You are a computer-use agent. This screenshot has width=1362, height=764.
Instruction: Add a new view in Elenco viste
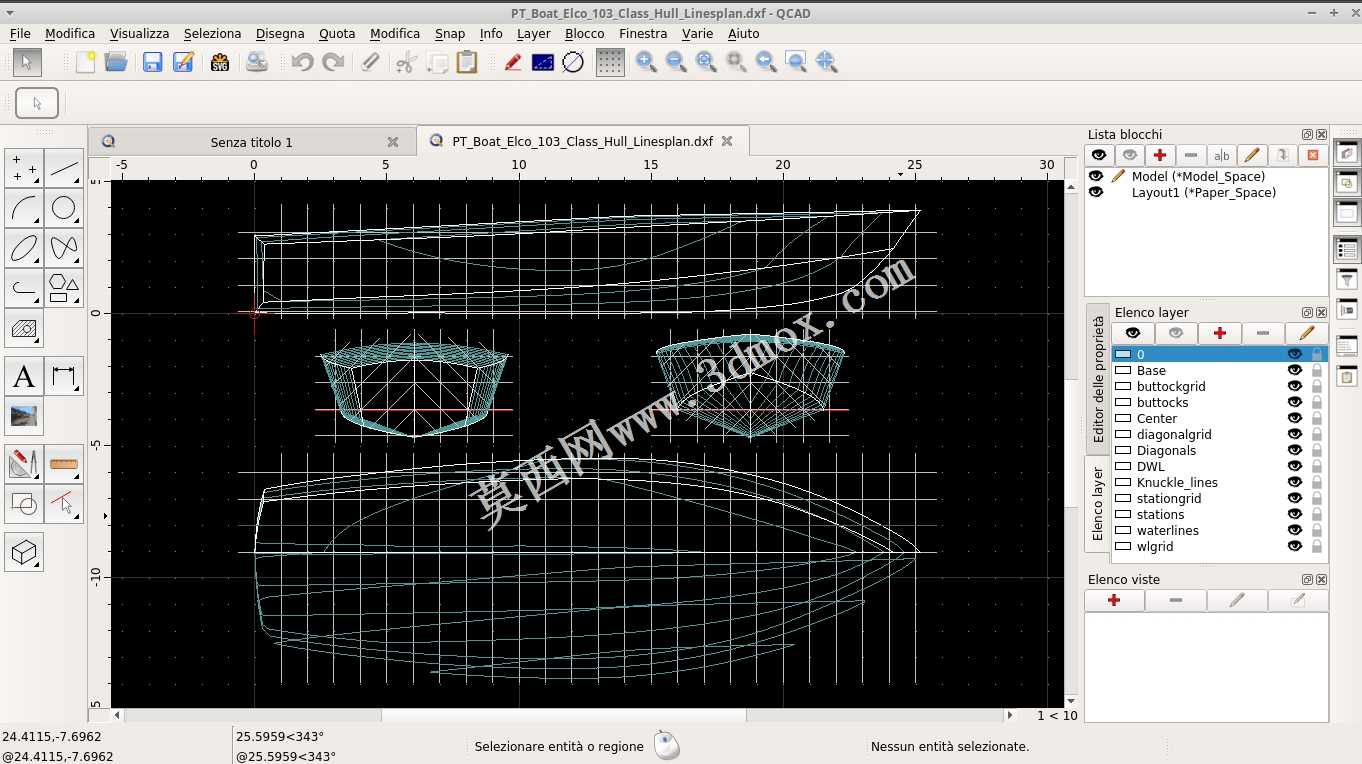point(1114,600)
